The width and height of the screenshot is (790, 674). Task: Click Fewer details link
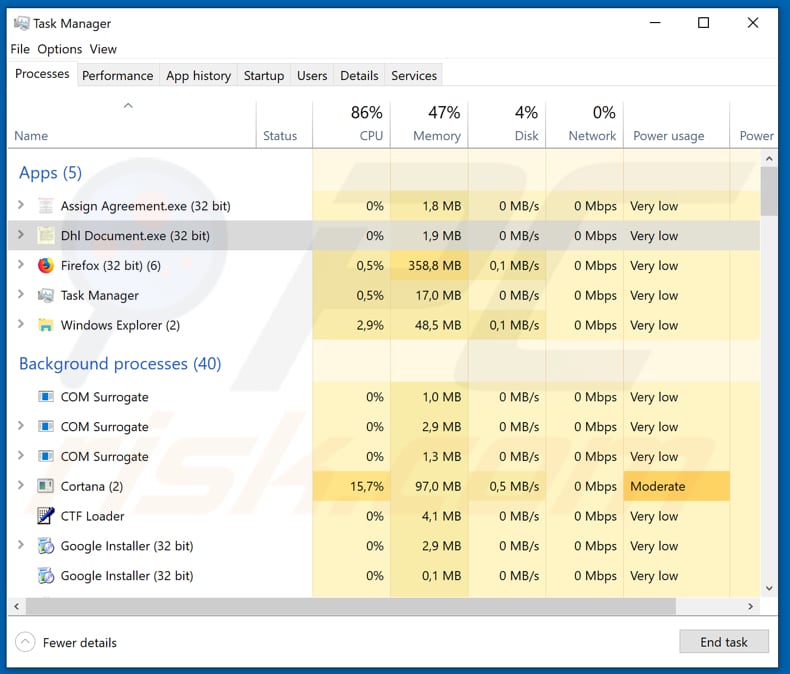tap(80, 643)
